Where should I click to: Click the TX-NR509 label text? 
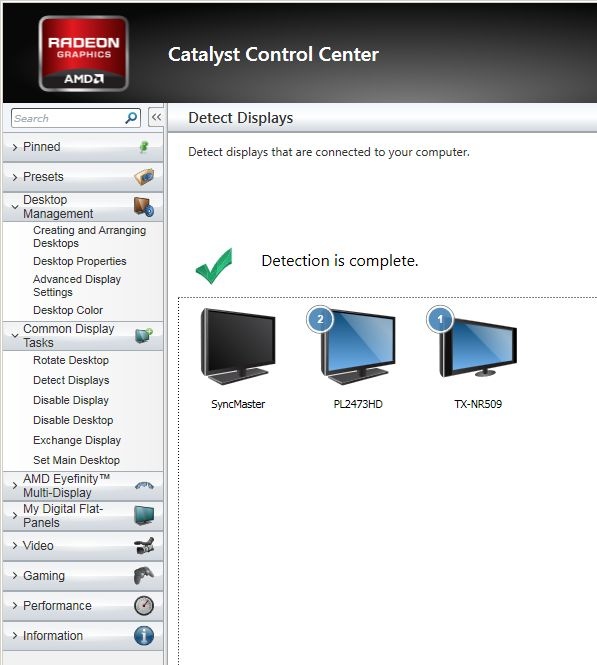click(x=478, y=404)
